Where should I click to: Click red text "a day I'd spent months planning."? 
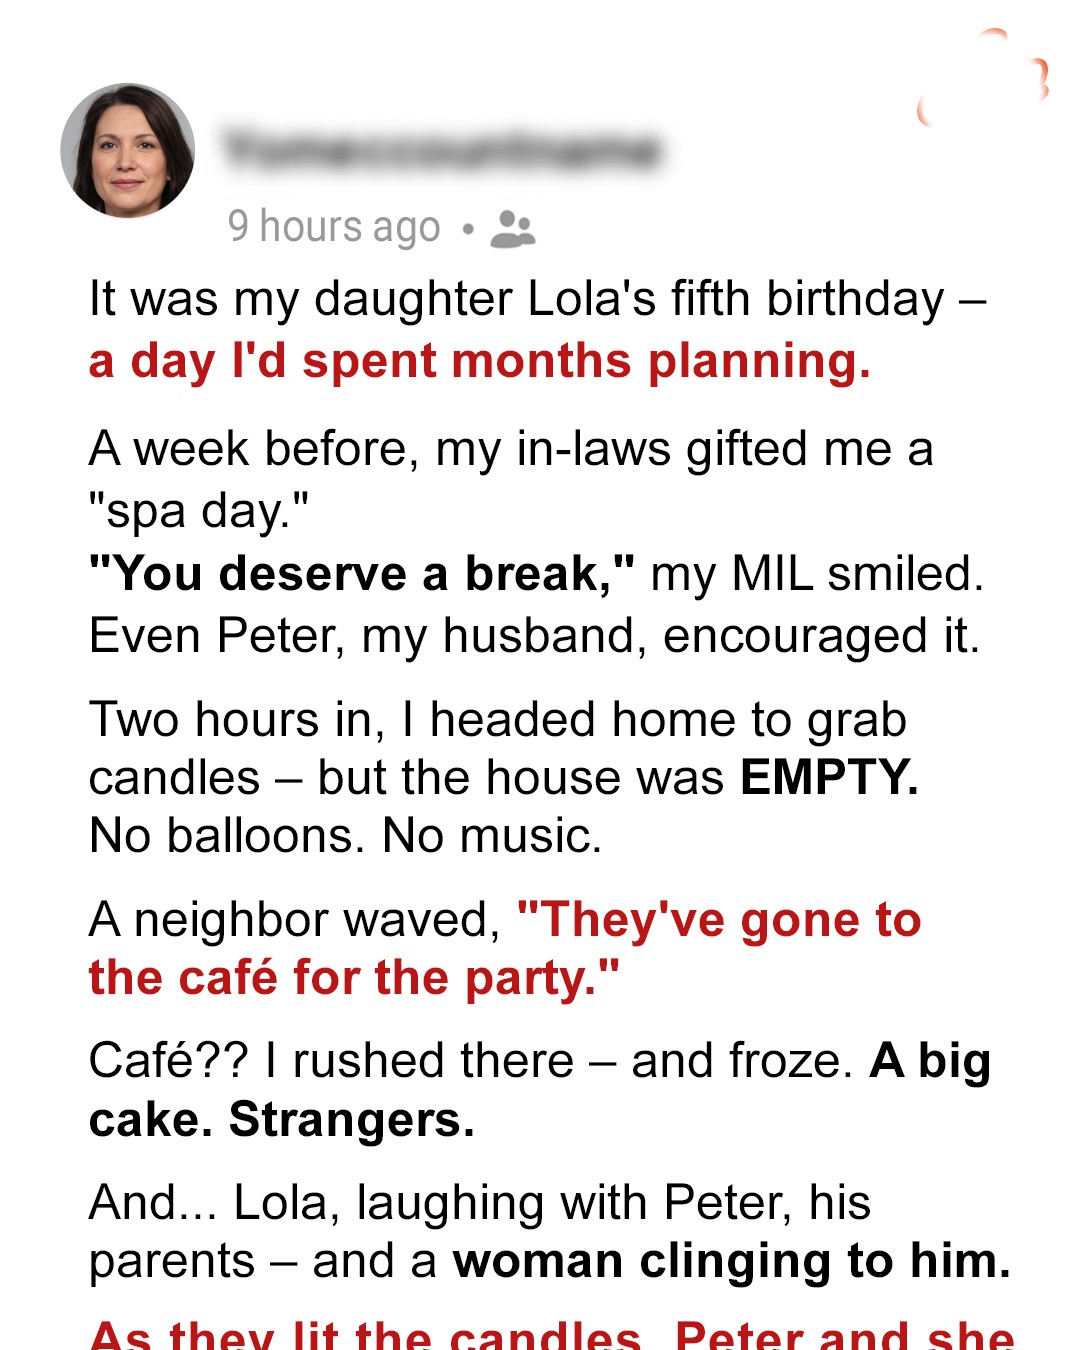click(479, 361)
